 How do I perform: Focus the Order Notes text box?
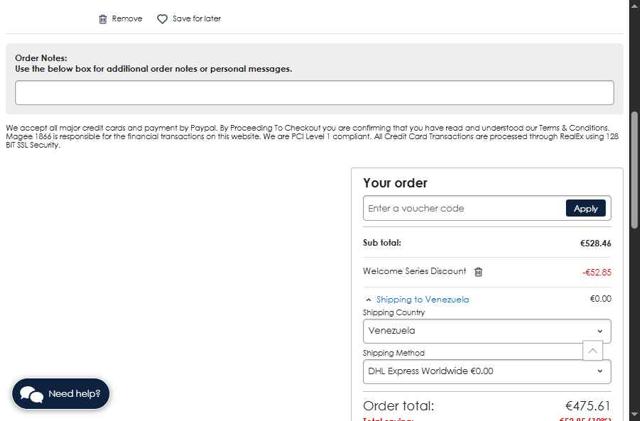pos(314,92)
